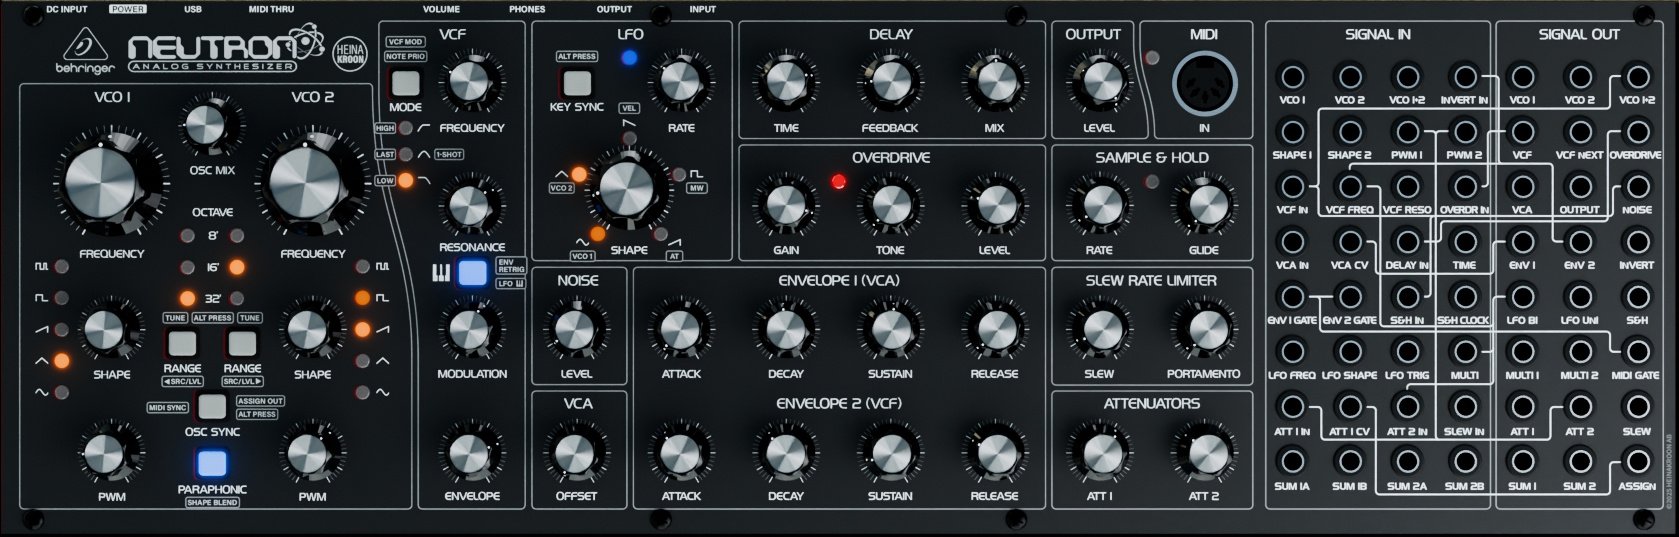Click the LFO UNI output jack

(1579, 296)
